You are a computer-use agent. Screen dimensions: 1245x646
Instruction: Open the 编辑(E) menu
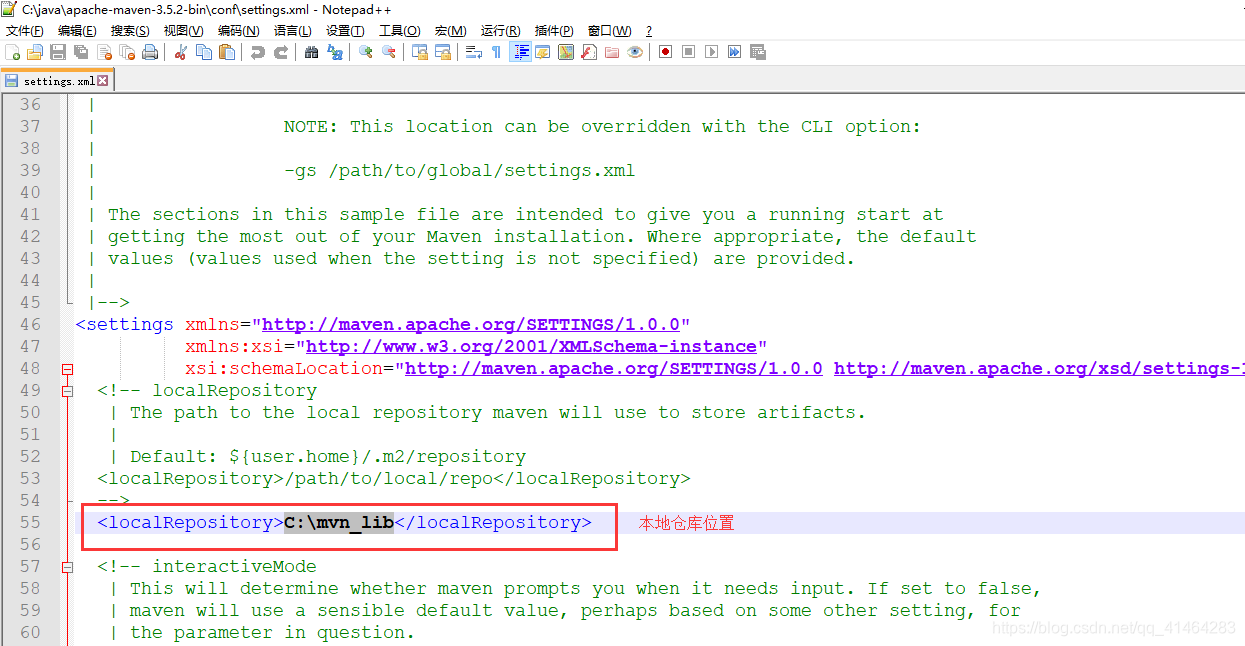pyautogui.click(x=77, y=31)
